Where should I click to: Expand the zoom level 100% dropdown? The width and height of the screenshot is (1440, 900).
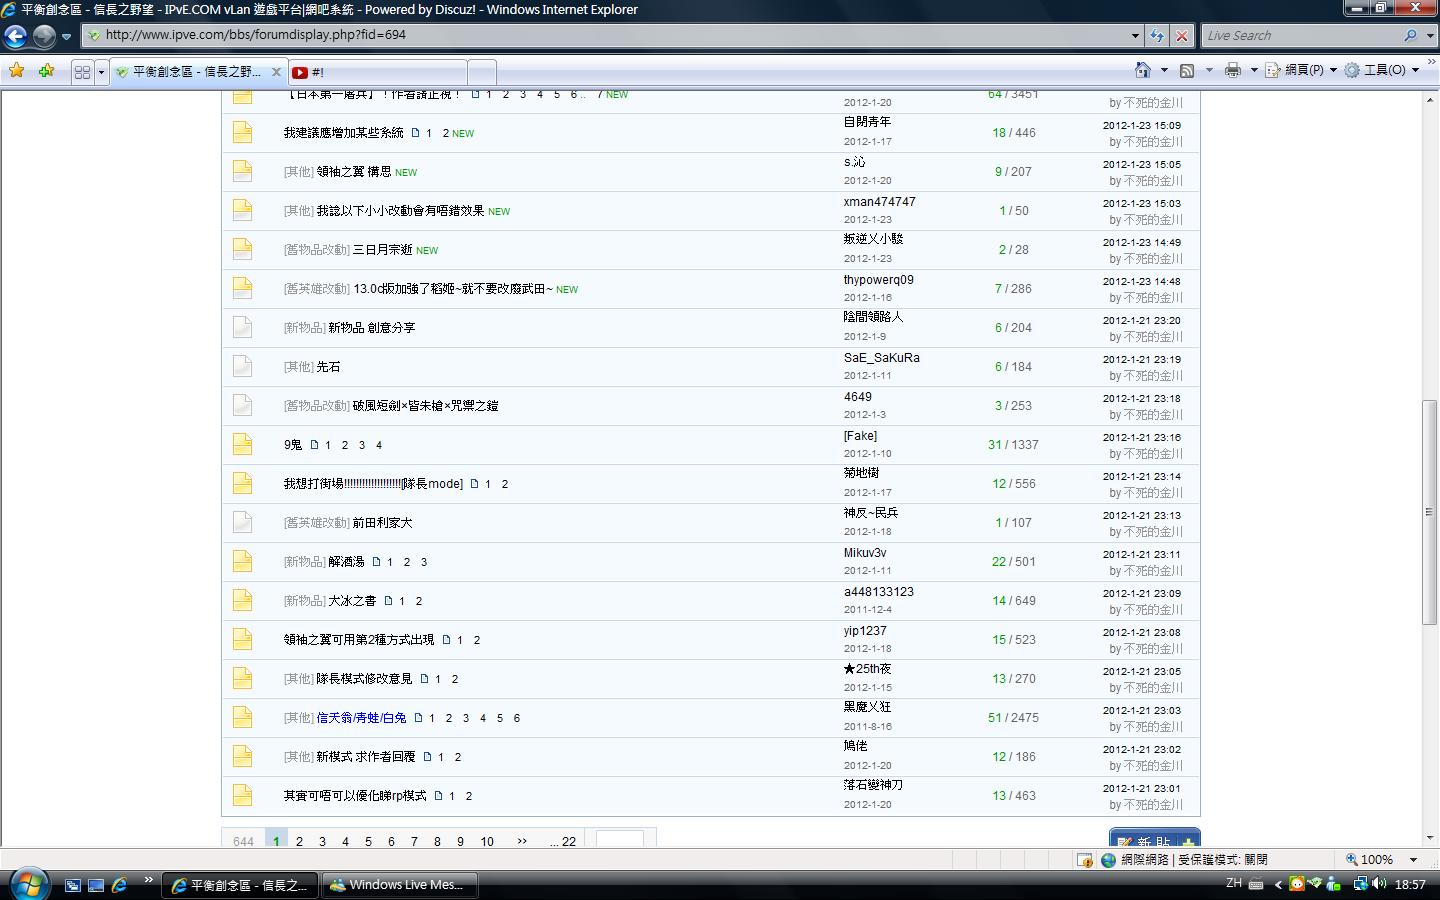[x=1413, y=859]
